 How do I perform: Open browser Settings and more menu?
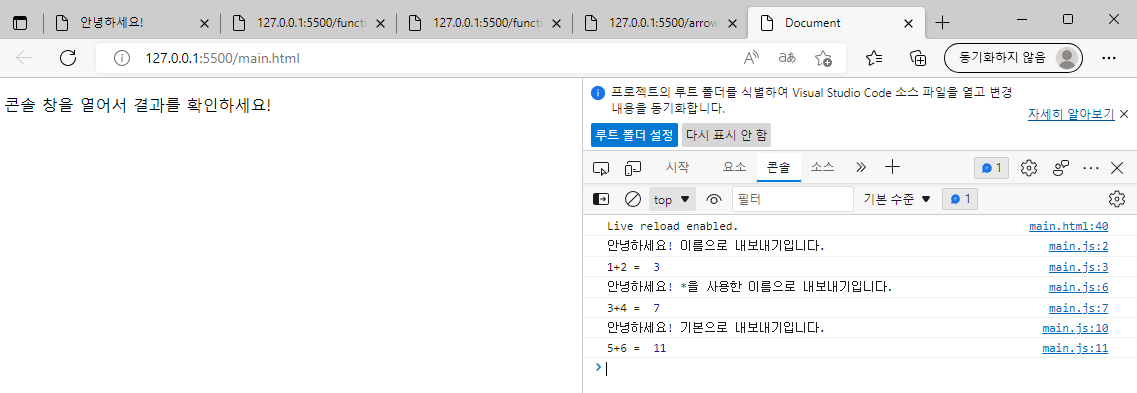pos(1109,58)
